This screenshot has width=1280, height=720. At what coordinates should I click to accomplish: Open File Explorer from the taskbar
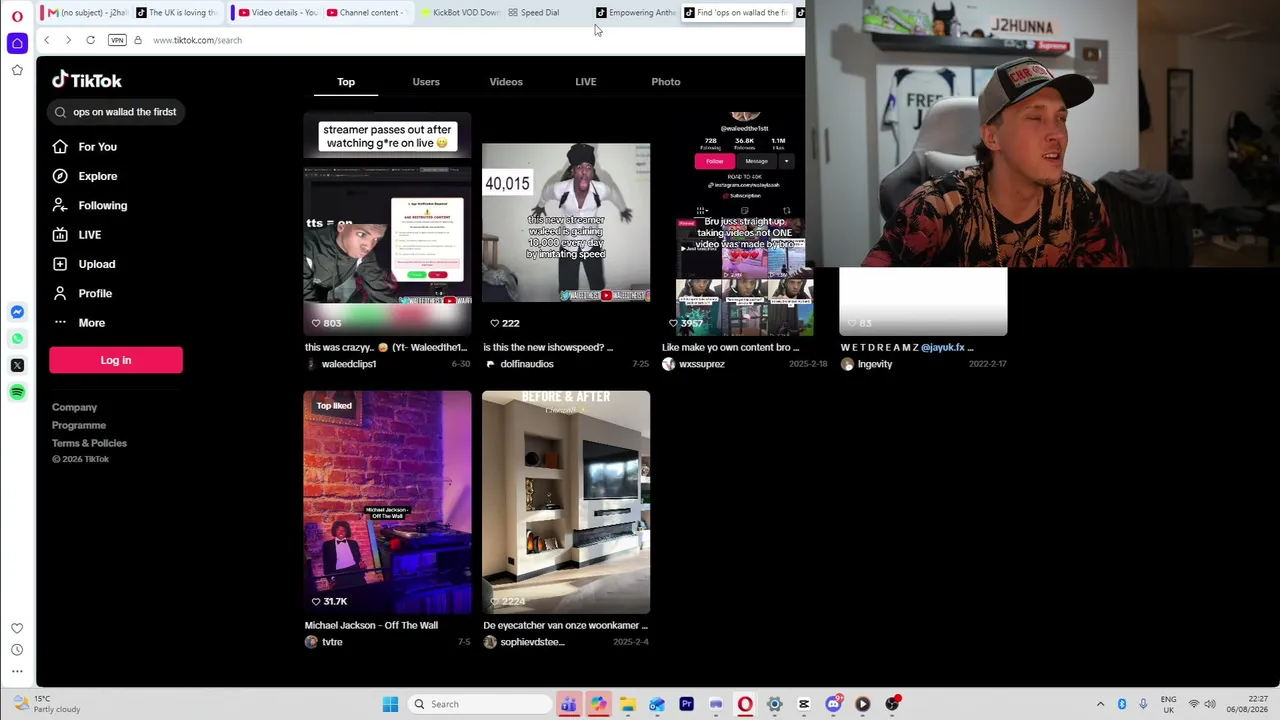[627, 704]
